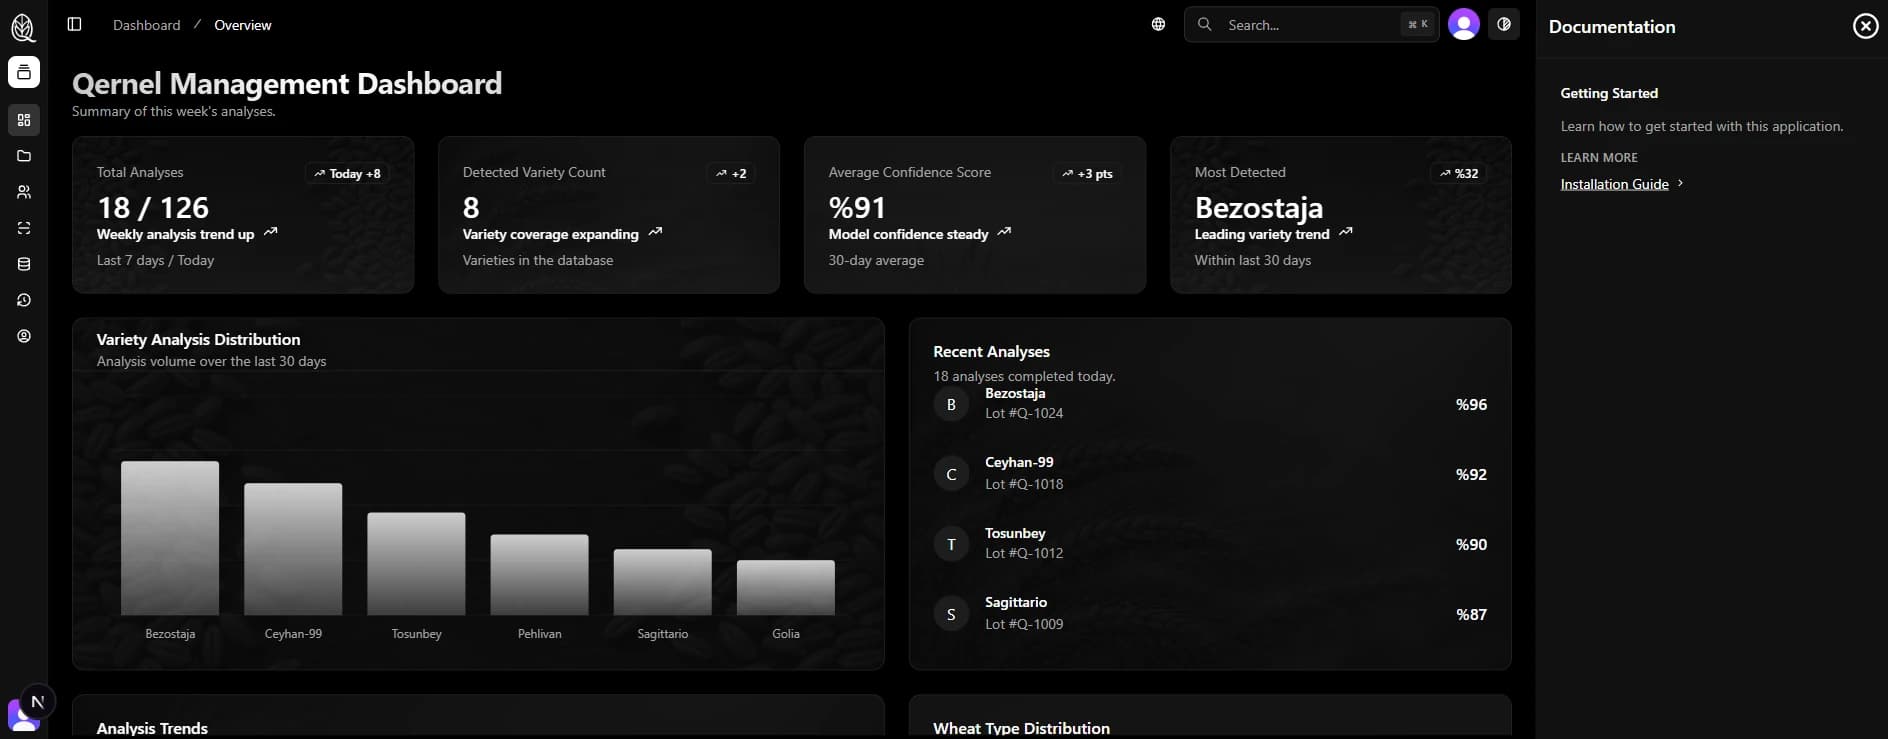Image resolution: width=1888 pixels, height=739 pixels.
Task: Click the Overview breadcrumb
Action: (x=242, y=25)
